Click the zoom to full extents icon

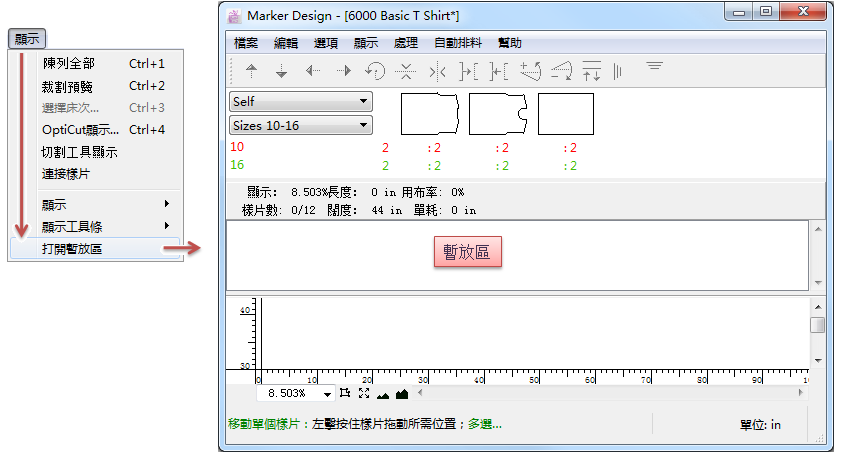[364, 394]
